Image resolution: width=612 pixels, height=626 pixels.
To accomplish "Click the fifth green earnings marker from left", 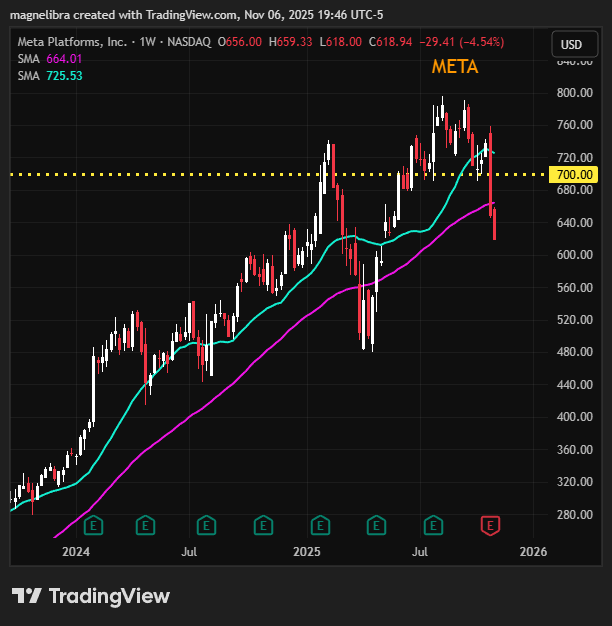I will (x=320, y=525).
